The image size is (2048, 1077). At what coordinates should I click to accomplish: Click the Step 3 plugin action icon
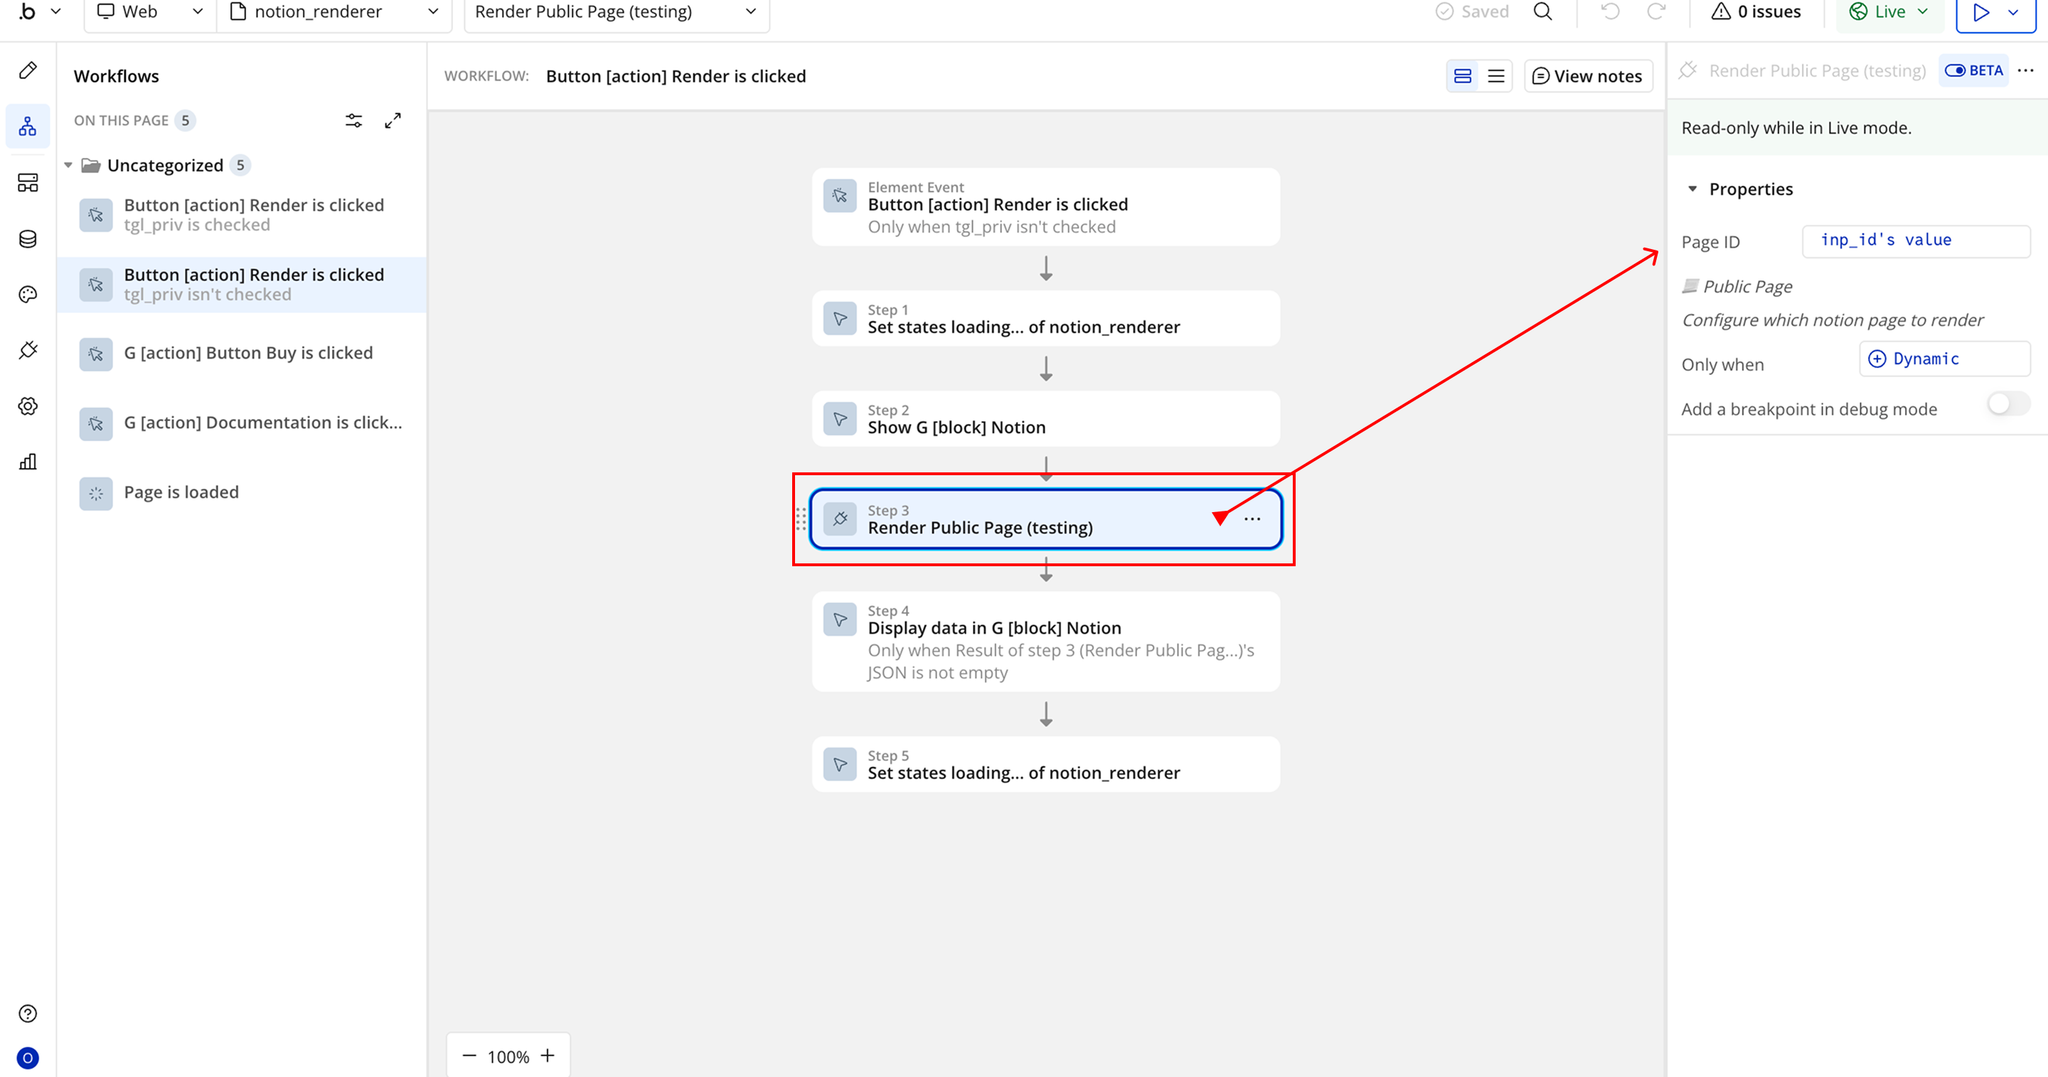(840, 519)
